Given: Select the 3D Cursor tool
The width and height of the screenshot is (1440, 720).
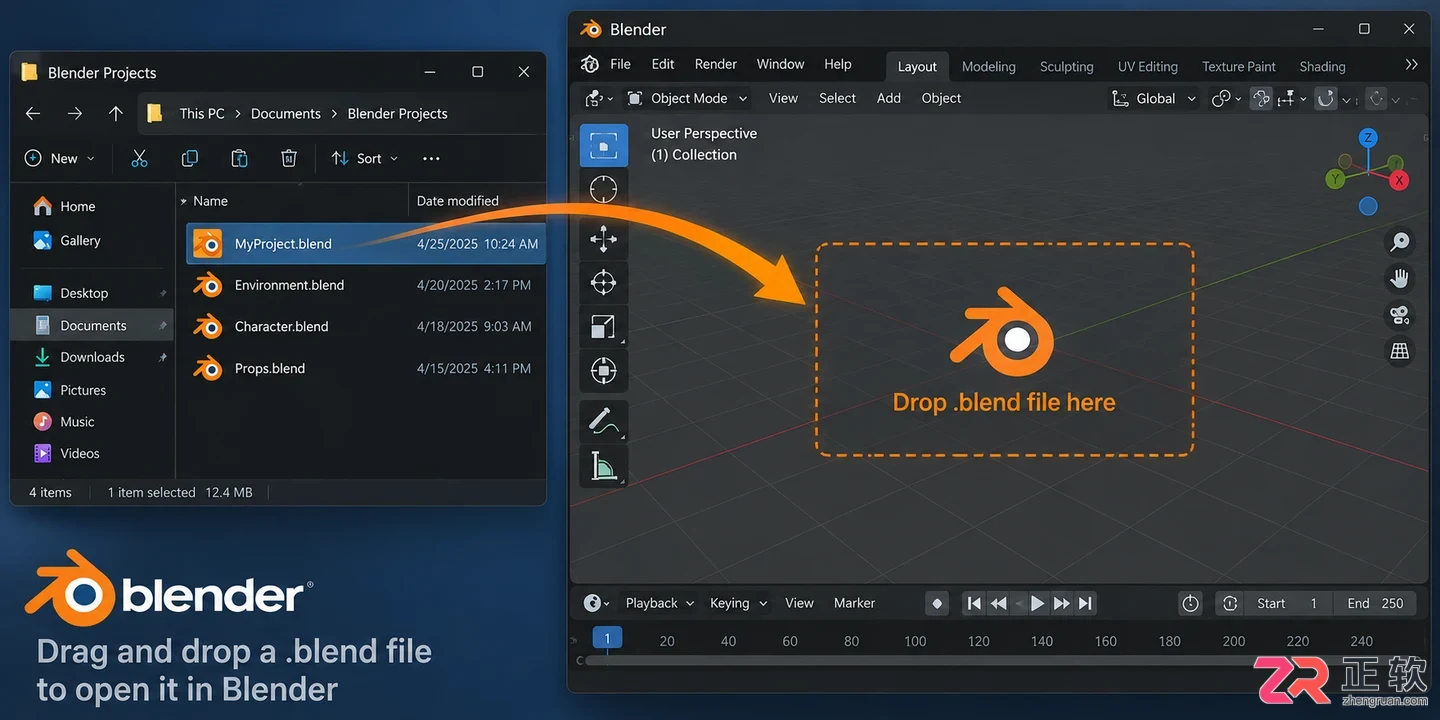Looking at the screenshot, I should click(x=604, y=189).
